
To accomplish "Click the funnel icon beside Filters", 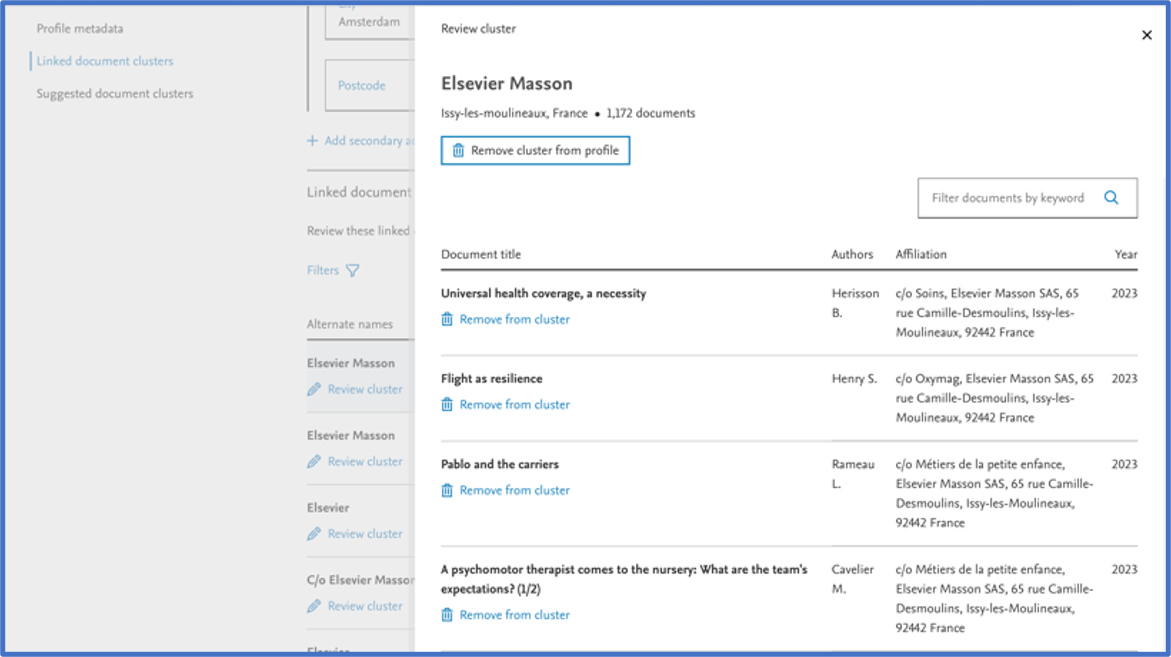I will click(352, 271).
